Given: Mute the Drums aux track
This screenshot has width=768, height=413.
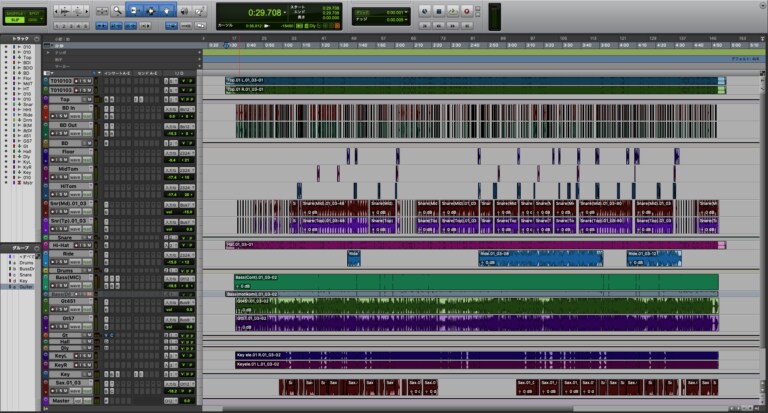Looking at the screenshot, I should point(90,270).
